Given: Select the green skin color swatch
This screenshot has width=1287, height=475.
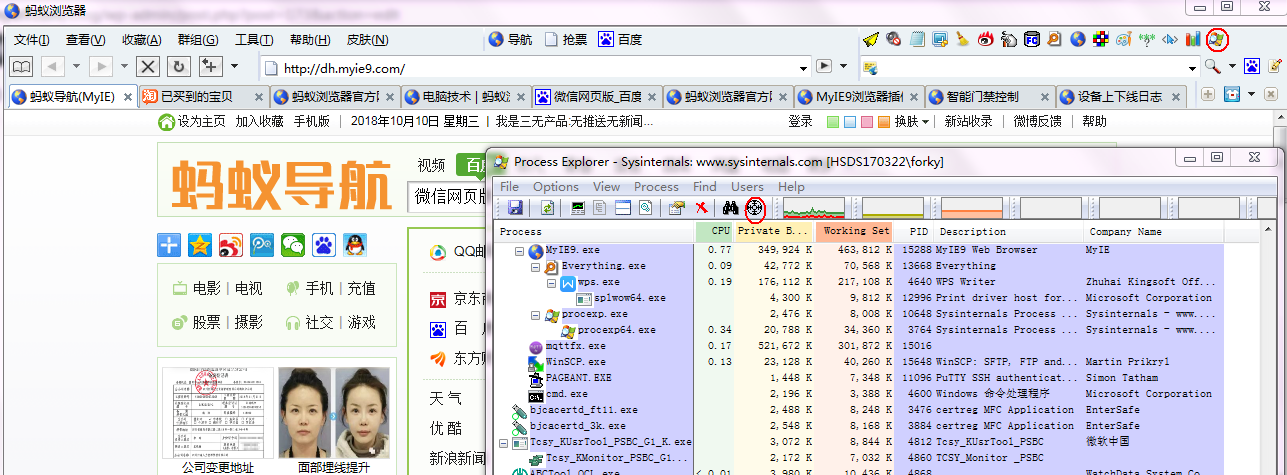Looking at the screenshot, I should point(833,122).
